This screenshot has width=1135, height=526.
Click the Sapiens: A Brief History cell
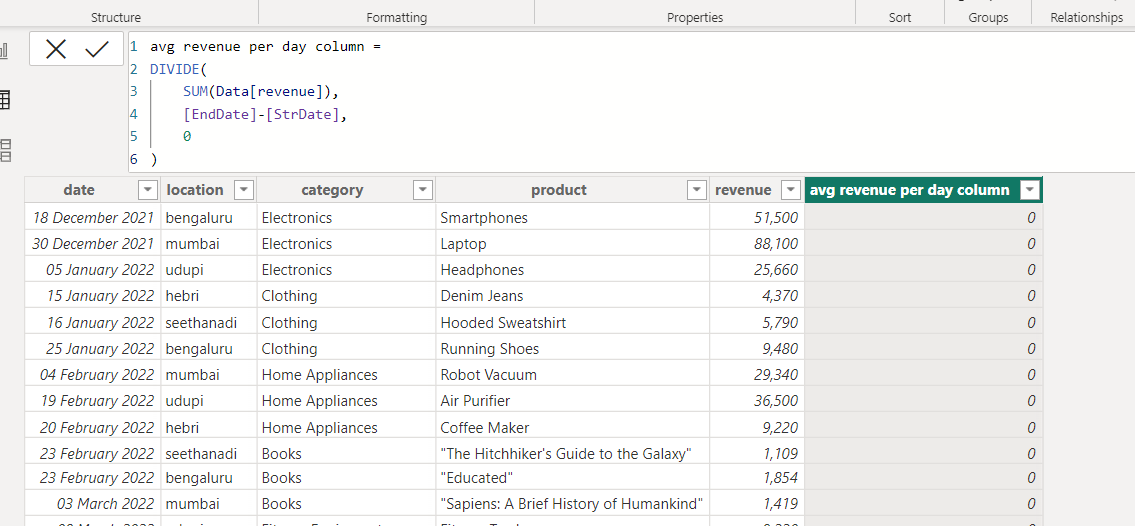573,504
